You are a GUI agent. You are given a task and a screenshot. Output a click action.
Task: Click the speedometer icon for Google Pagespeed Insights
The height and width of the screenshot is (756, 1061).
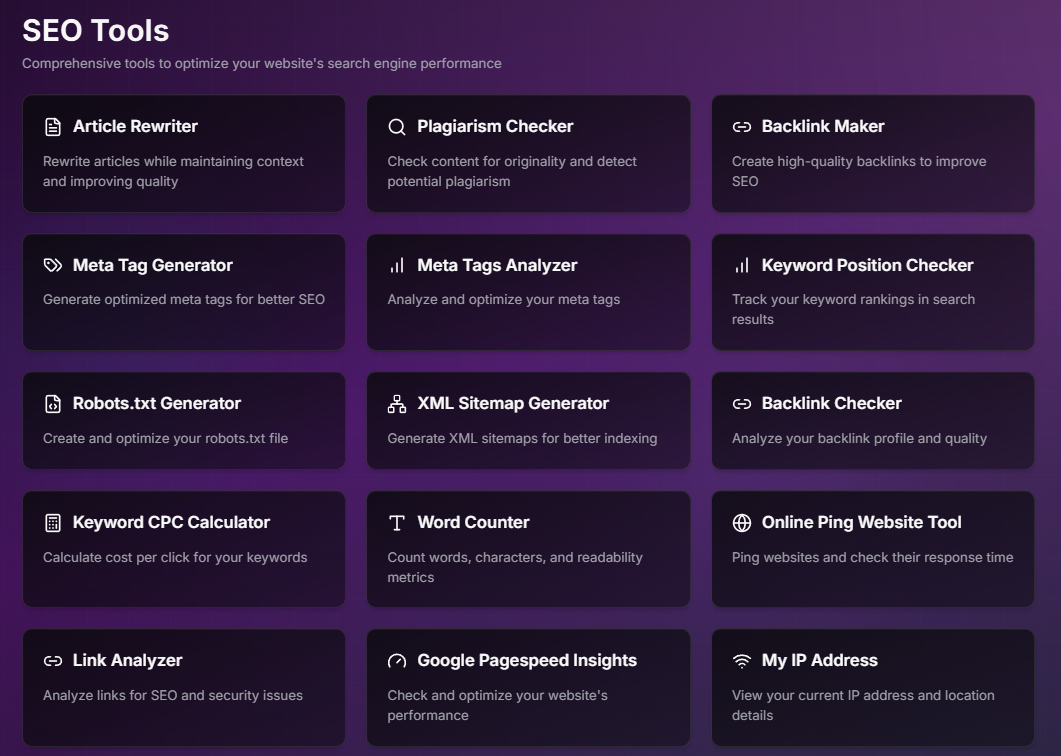(397, 661)
